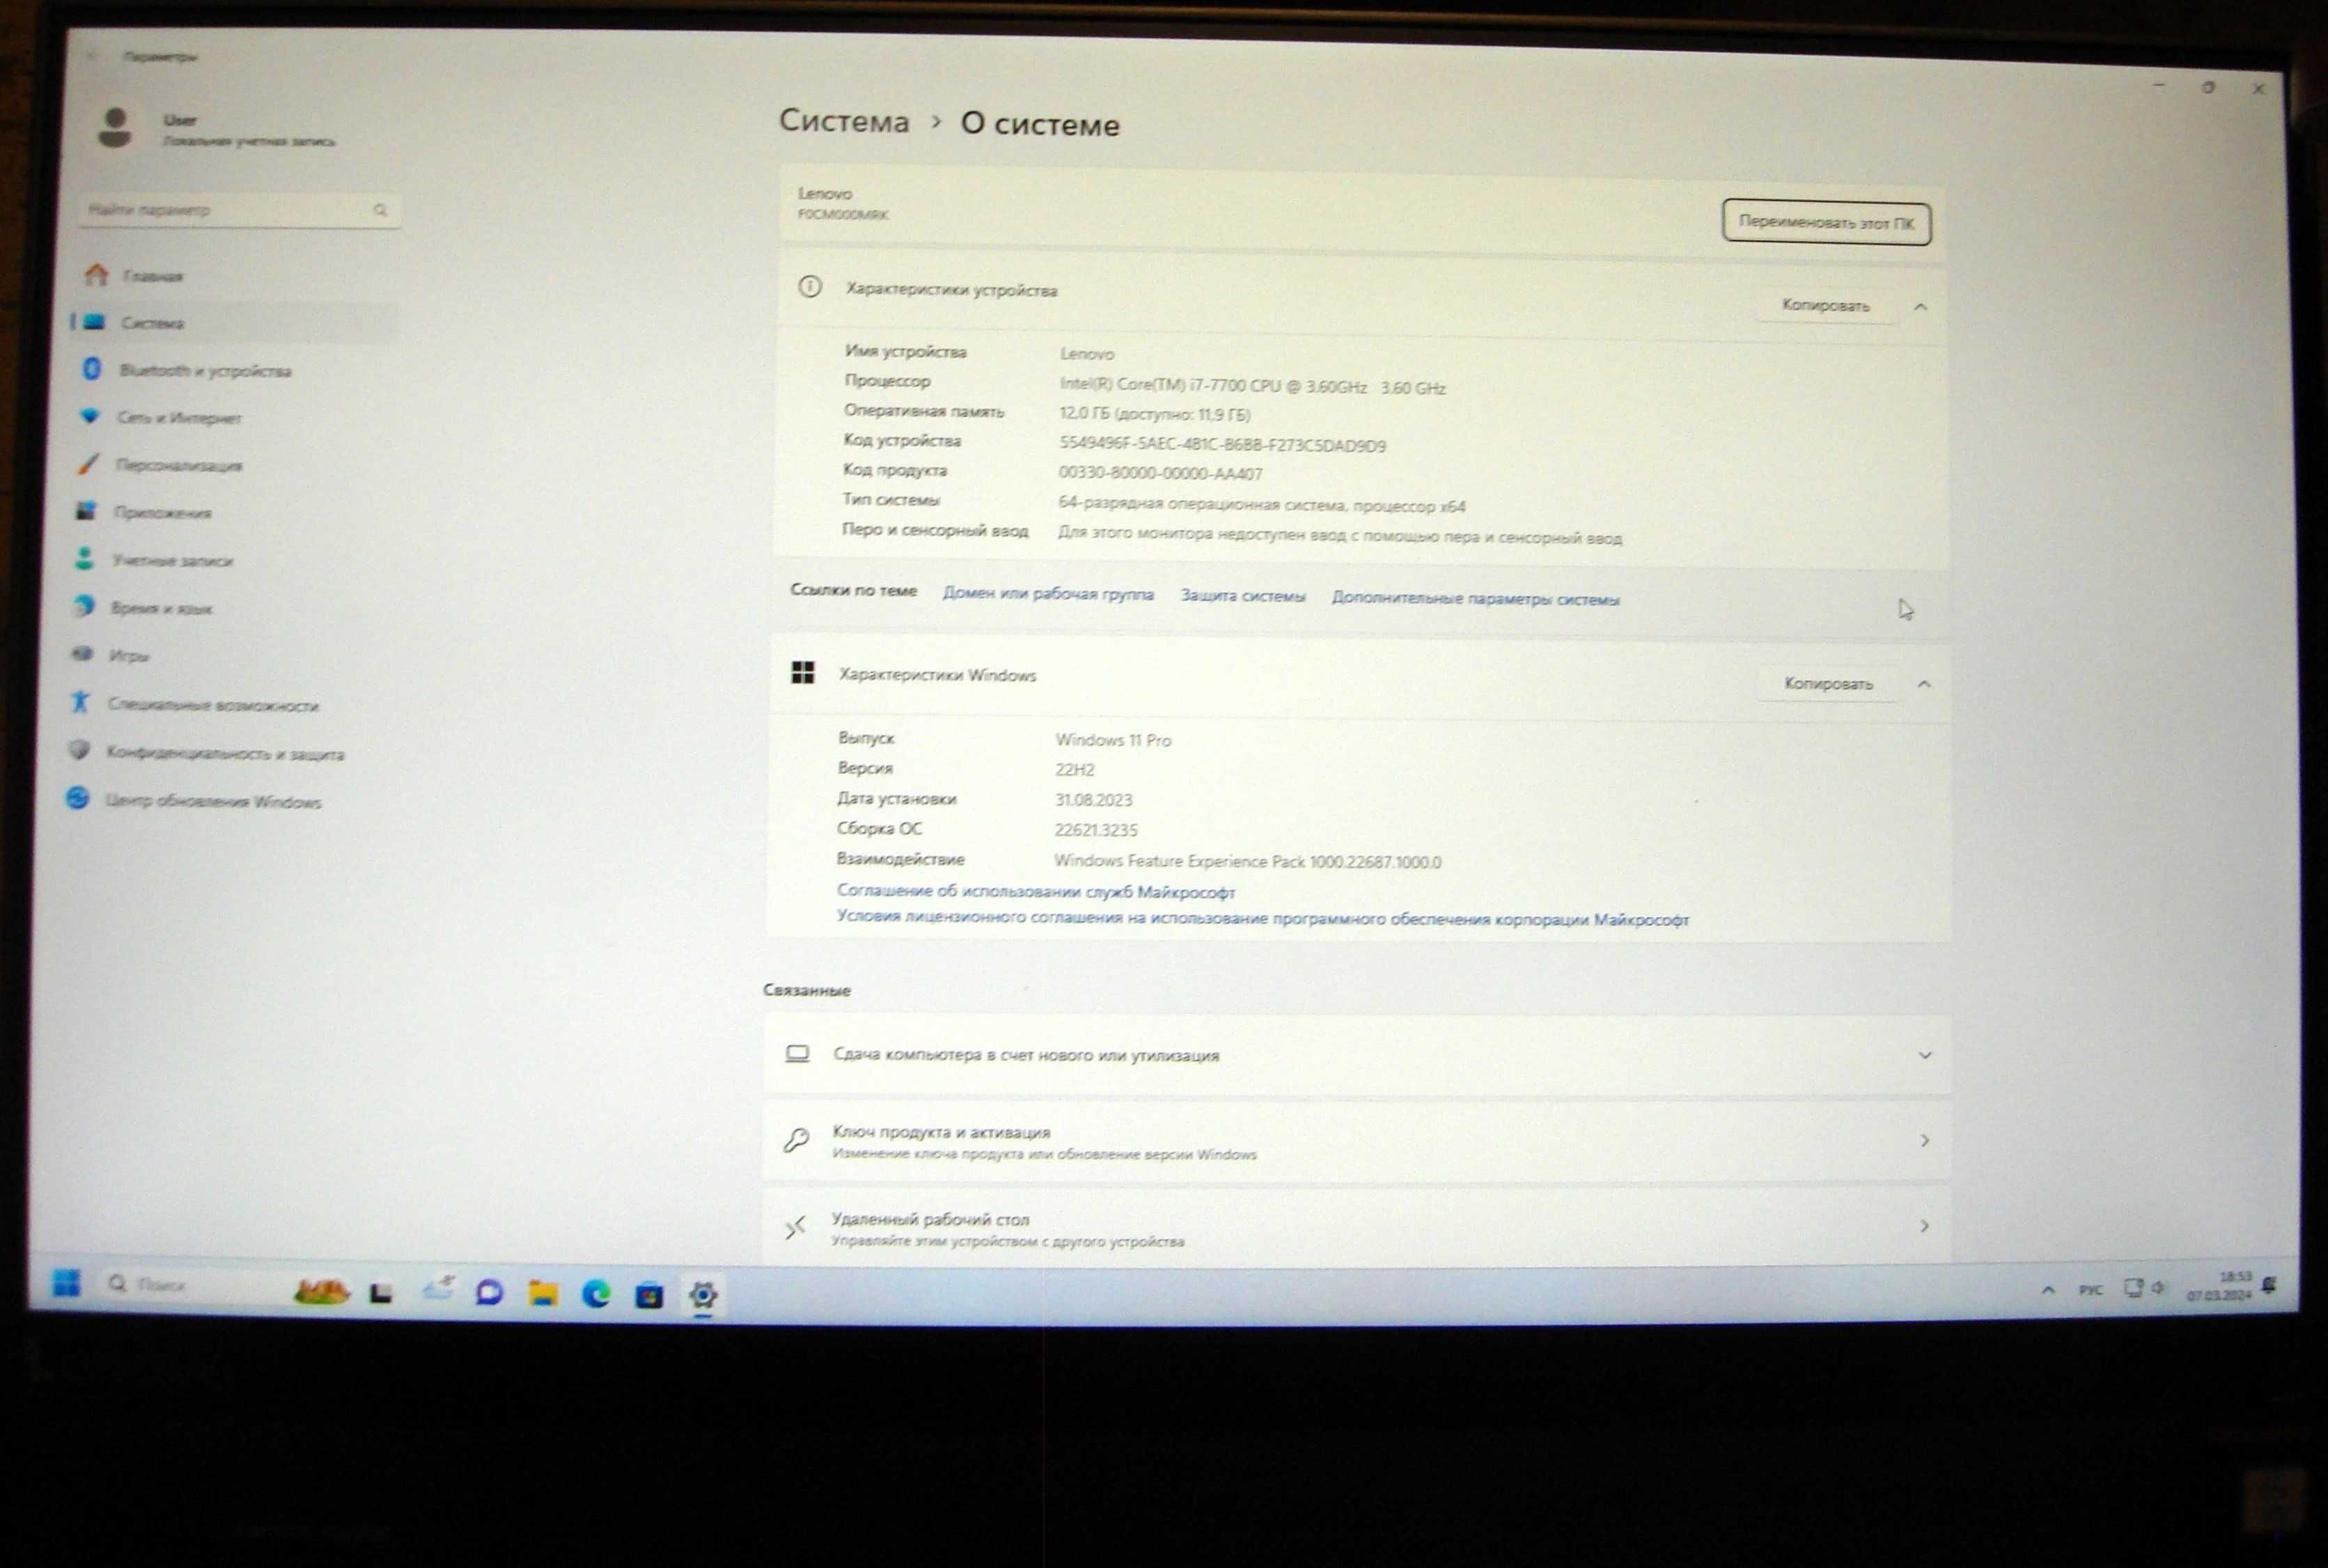Click the РУС language indicator
Screen dimensions: 2328x1568
[2090, 1290]
